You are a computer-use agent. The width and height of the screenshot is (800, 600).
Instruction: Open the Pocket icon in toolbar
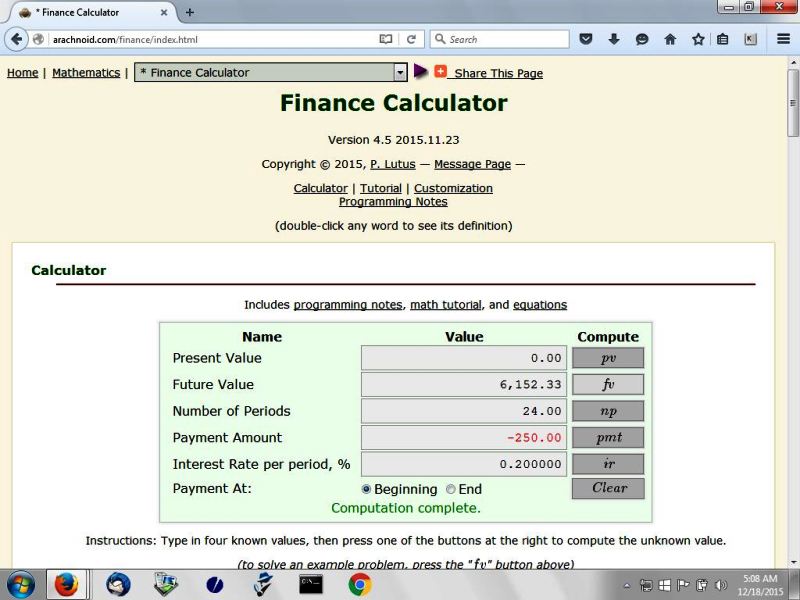(x=586, y=39)
